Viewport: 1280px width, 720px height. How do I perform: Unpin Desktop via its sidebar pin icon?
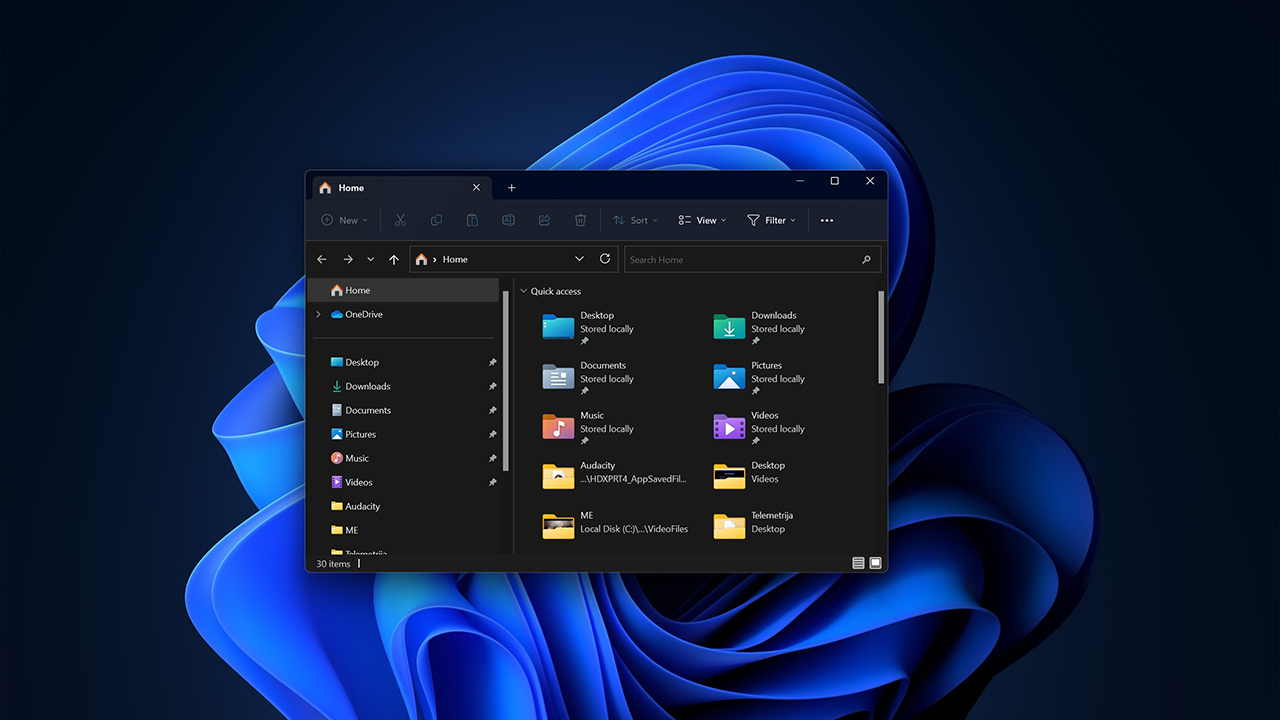pyautogui.click(x=492, y=362)
